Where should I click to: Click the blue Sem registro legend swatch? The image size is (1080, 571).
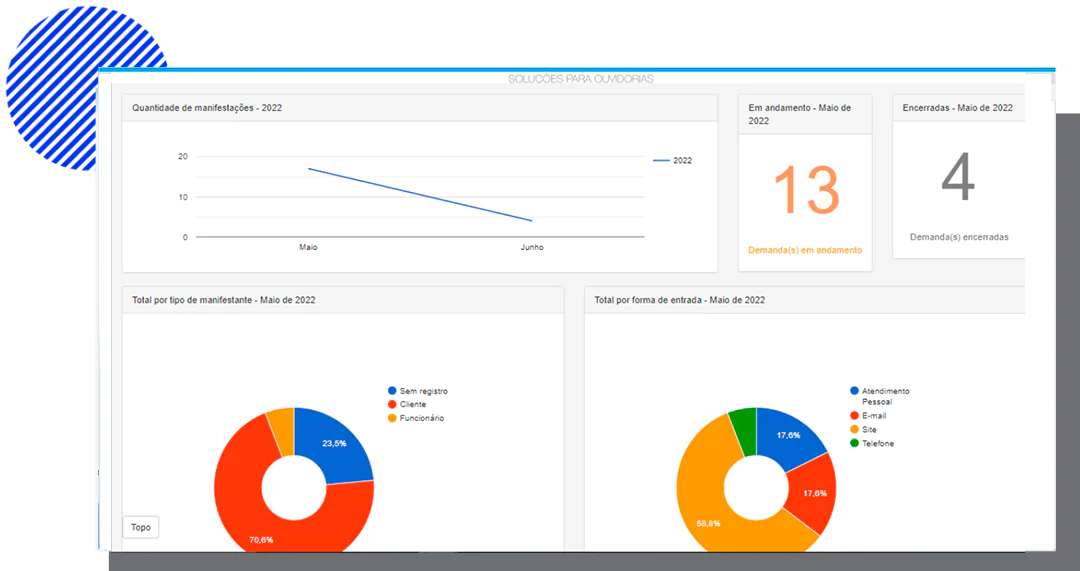[392, 391]
